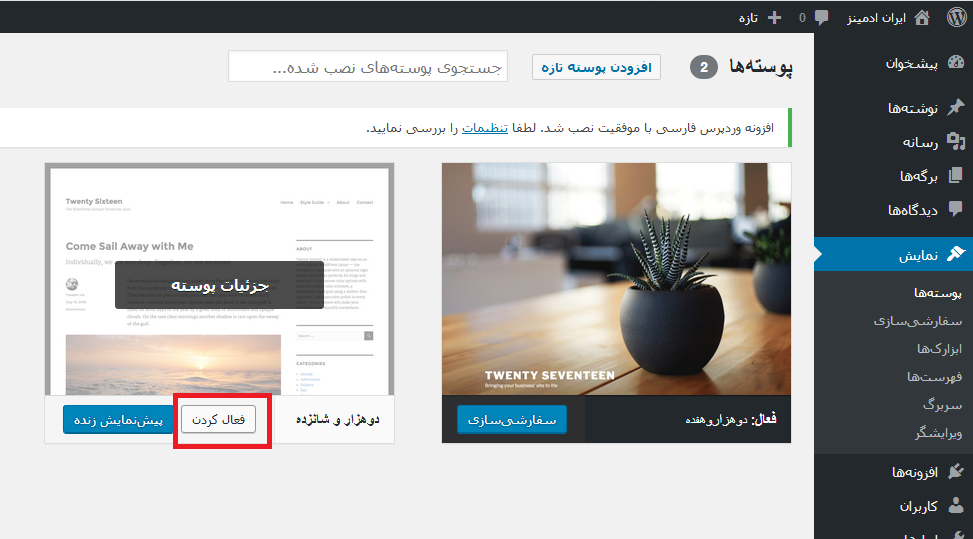Click the جزئیات پوسته theme details overlay
This screenshot has width=973, height=539.
coord(219,285)
